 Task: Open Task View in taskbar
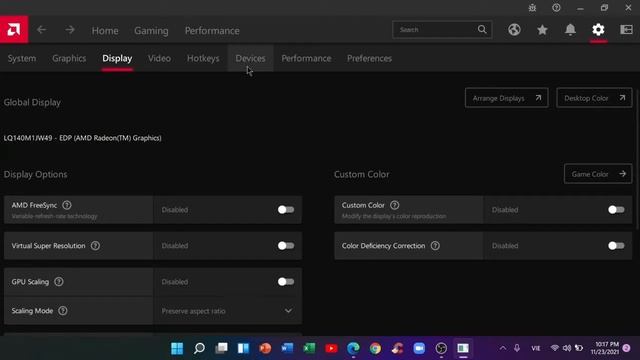click(x=221, y=348)
